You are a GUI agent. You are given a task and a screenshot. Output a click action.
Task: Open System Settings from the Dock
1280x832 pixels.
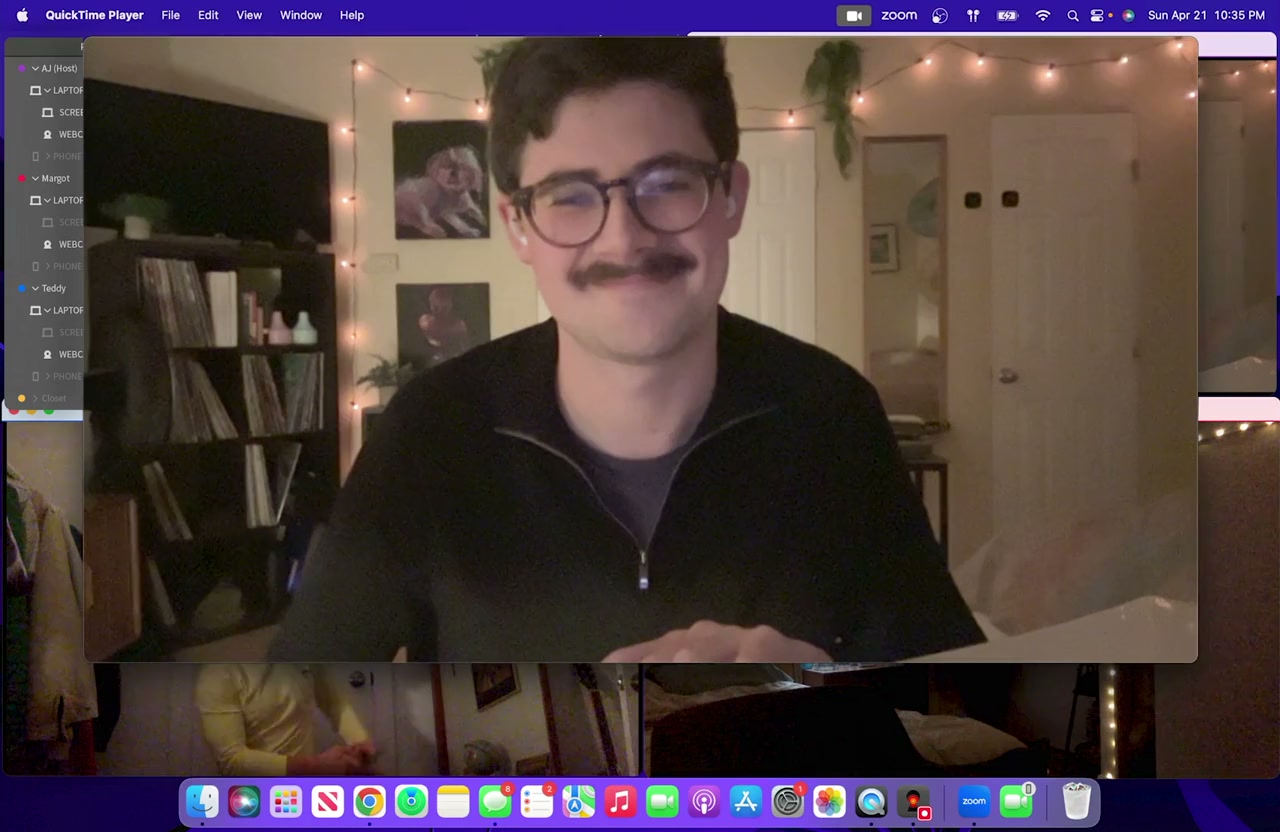pyautogui.click(x=788, y=801)
